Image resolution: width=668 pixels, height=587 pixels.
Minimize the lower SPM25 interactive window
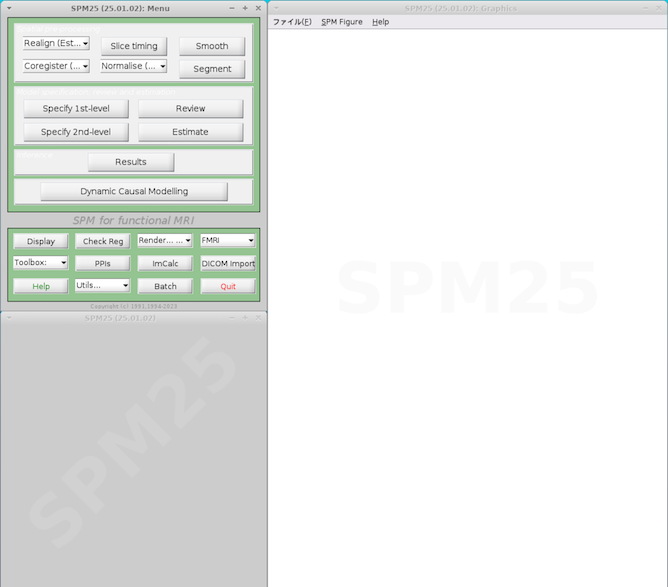[x=232, y=318]
